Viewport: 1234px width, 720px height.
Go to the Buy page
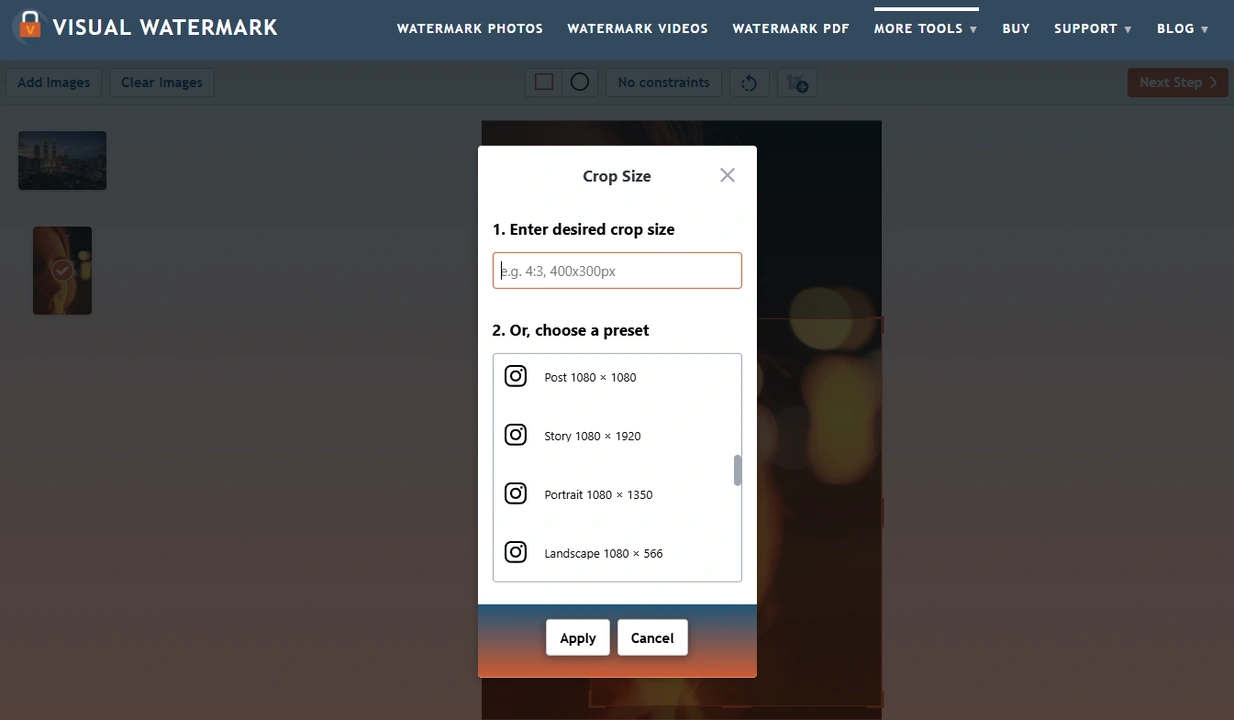tap(1016, 29)
